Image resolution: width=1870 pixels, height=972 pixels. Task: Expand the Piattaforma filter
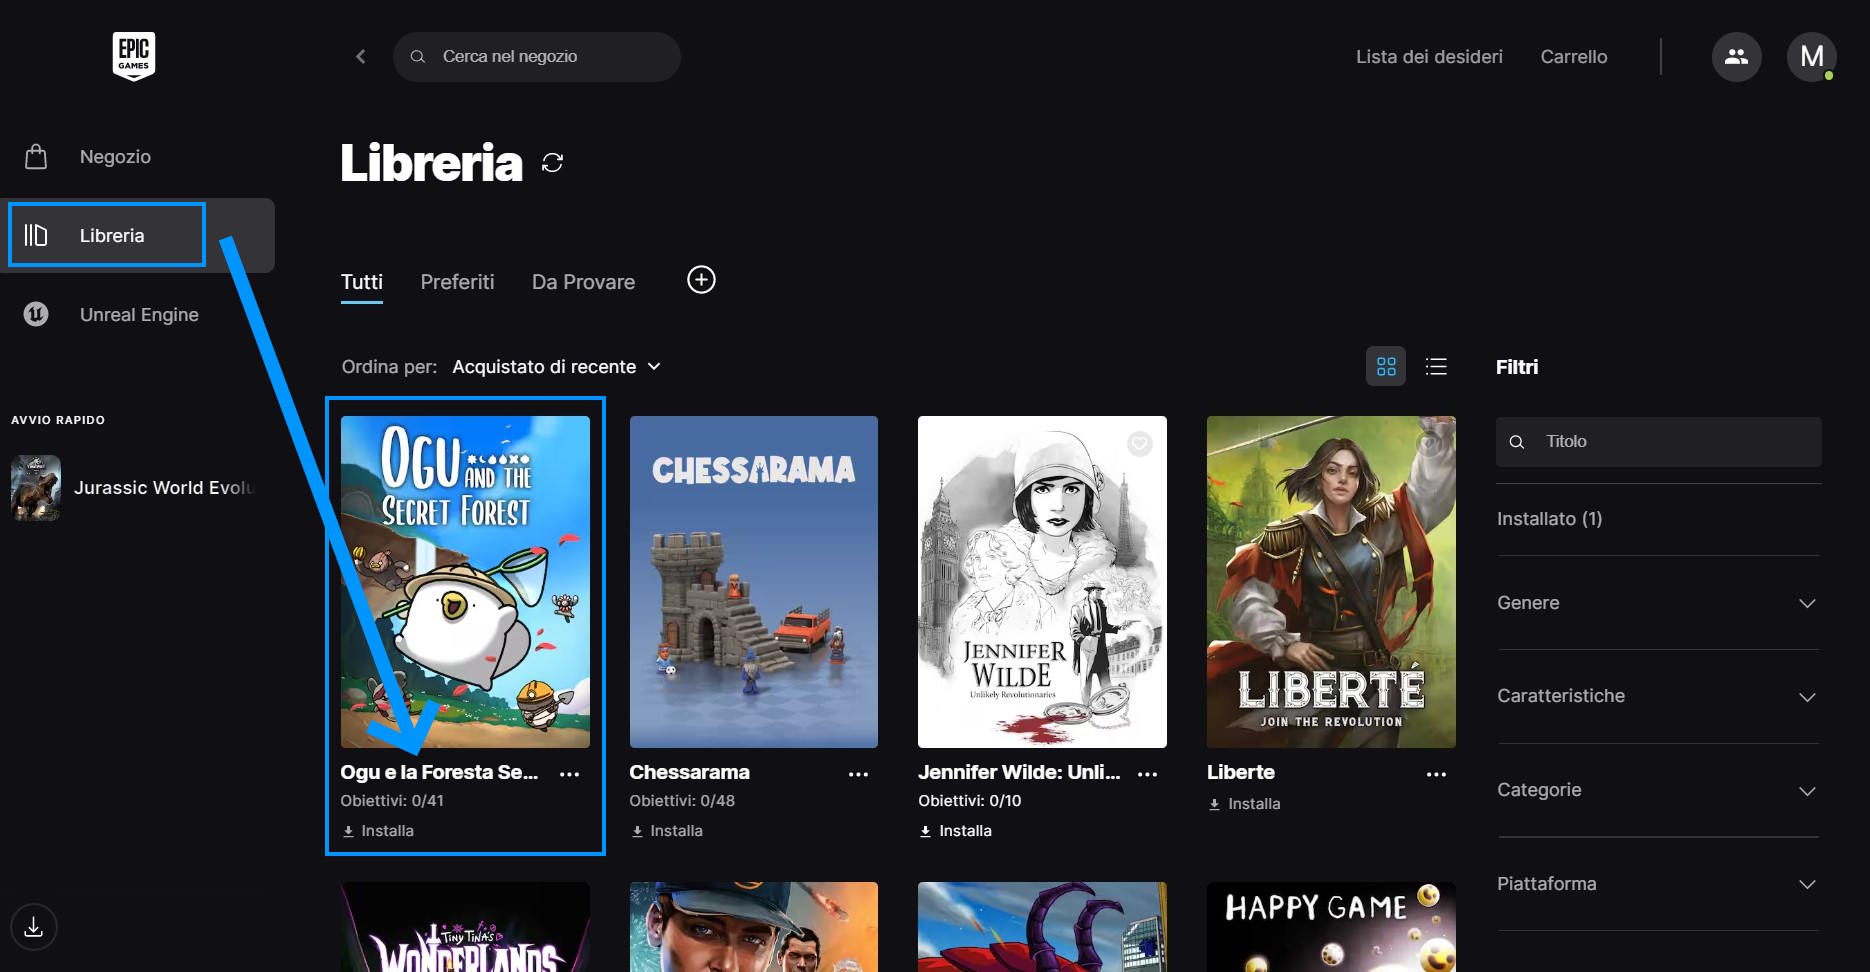(x=1657, y=884)
